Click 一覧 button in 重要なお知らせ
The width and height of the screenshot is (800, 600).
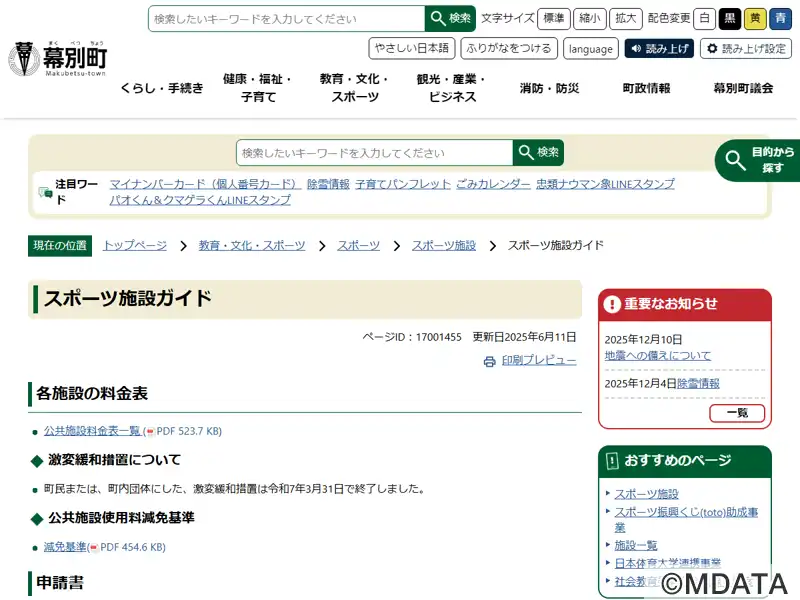737,413
